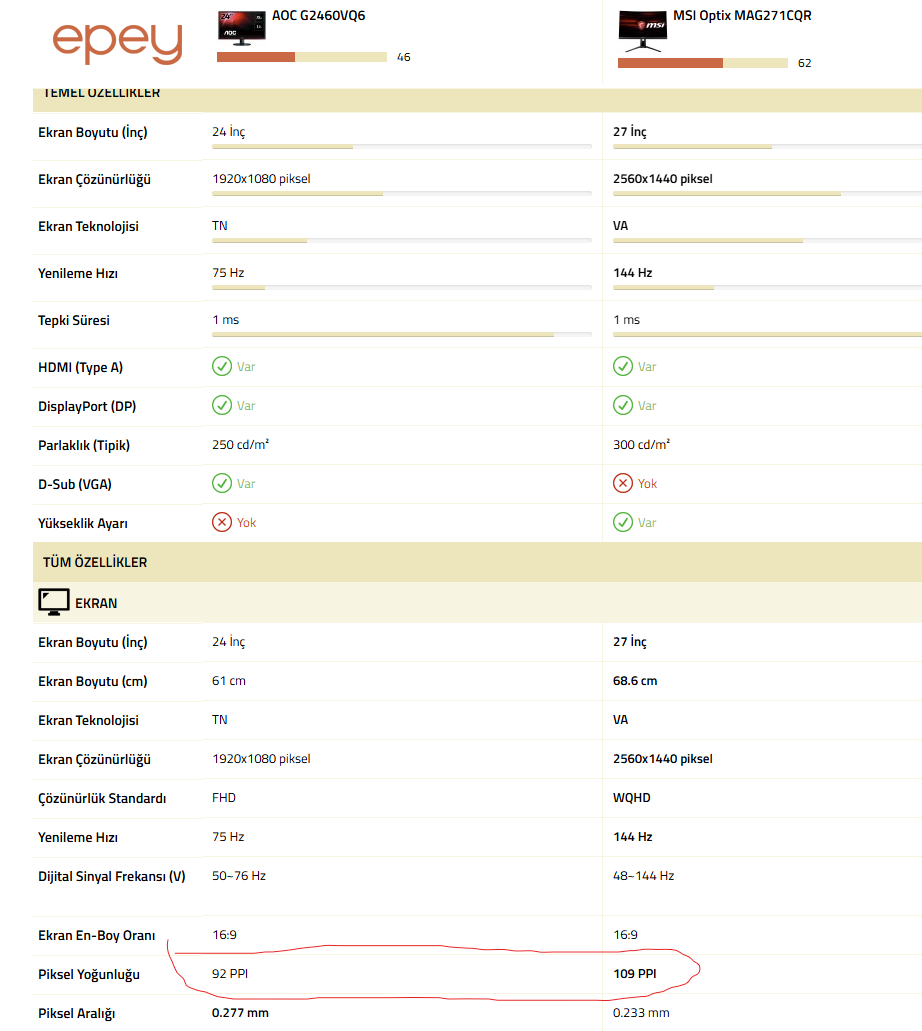
Task: Click Yükseklik Ayarı red cross for AOC
Action: 222,522
